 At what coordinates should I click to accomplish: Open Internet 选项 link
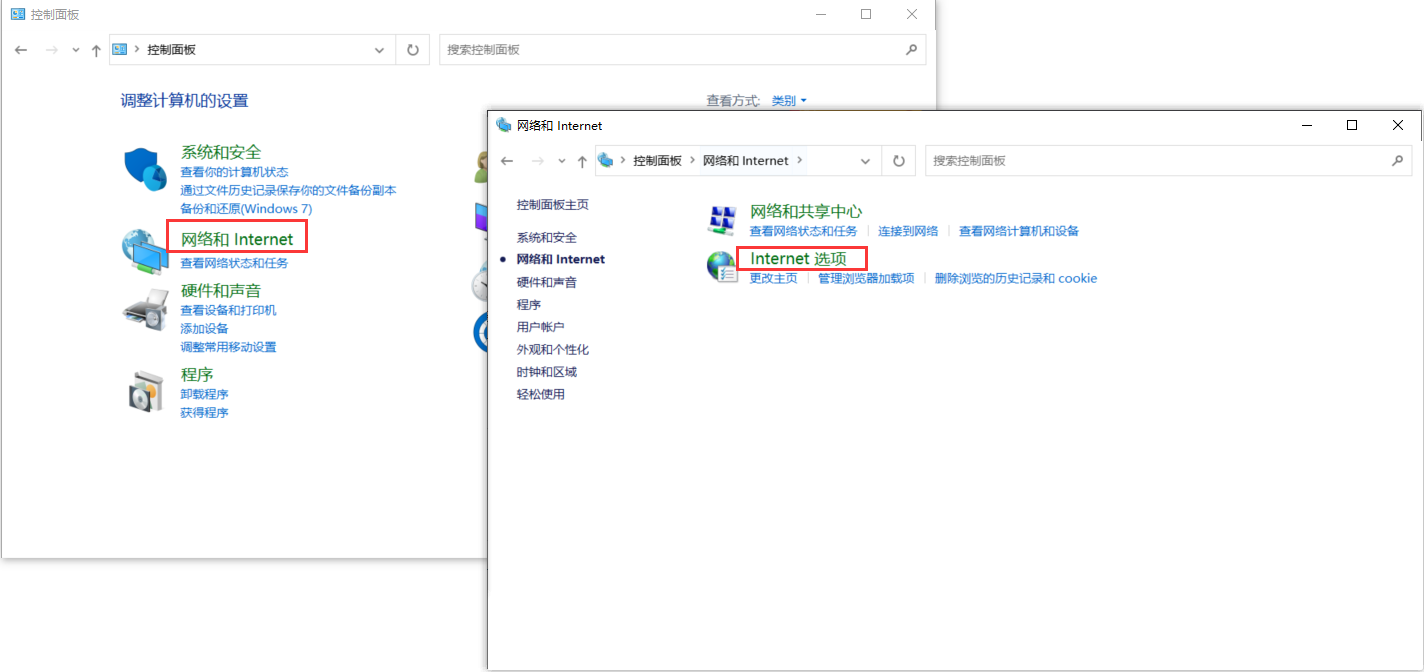[x=798, y=258]
